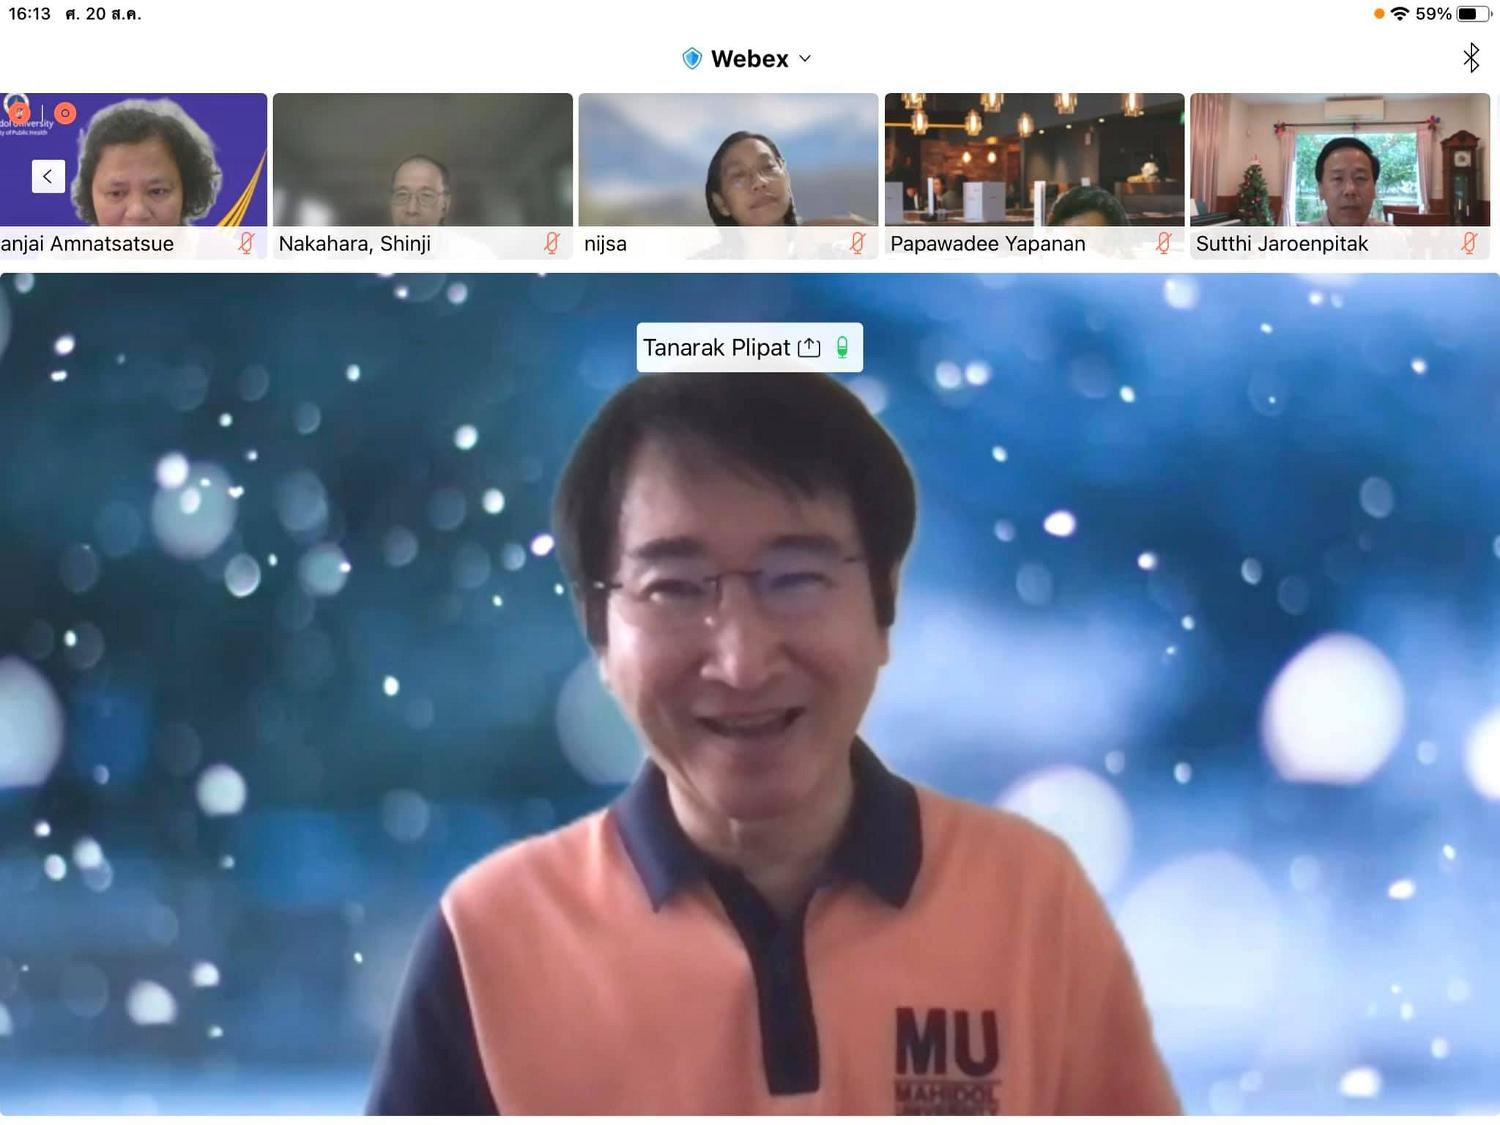This screenshot has height=1125, width=1500.
Task: Go back using the left arrow button
Action: click(x=48, y=176)
